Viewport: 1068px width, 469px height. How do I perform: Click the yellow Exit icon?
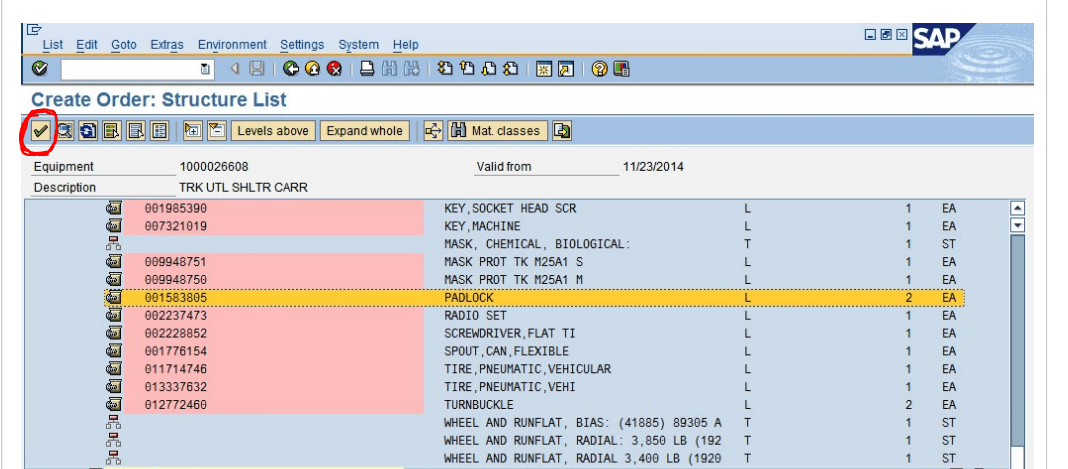(x=313, y=69)
